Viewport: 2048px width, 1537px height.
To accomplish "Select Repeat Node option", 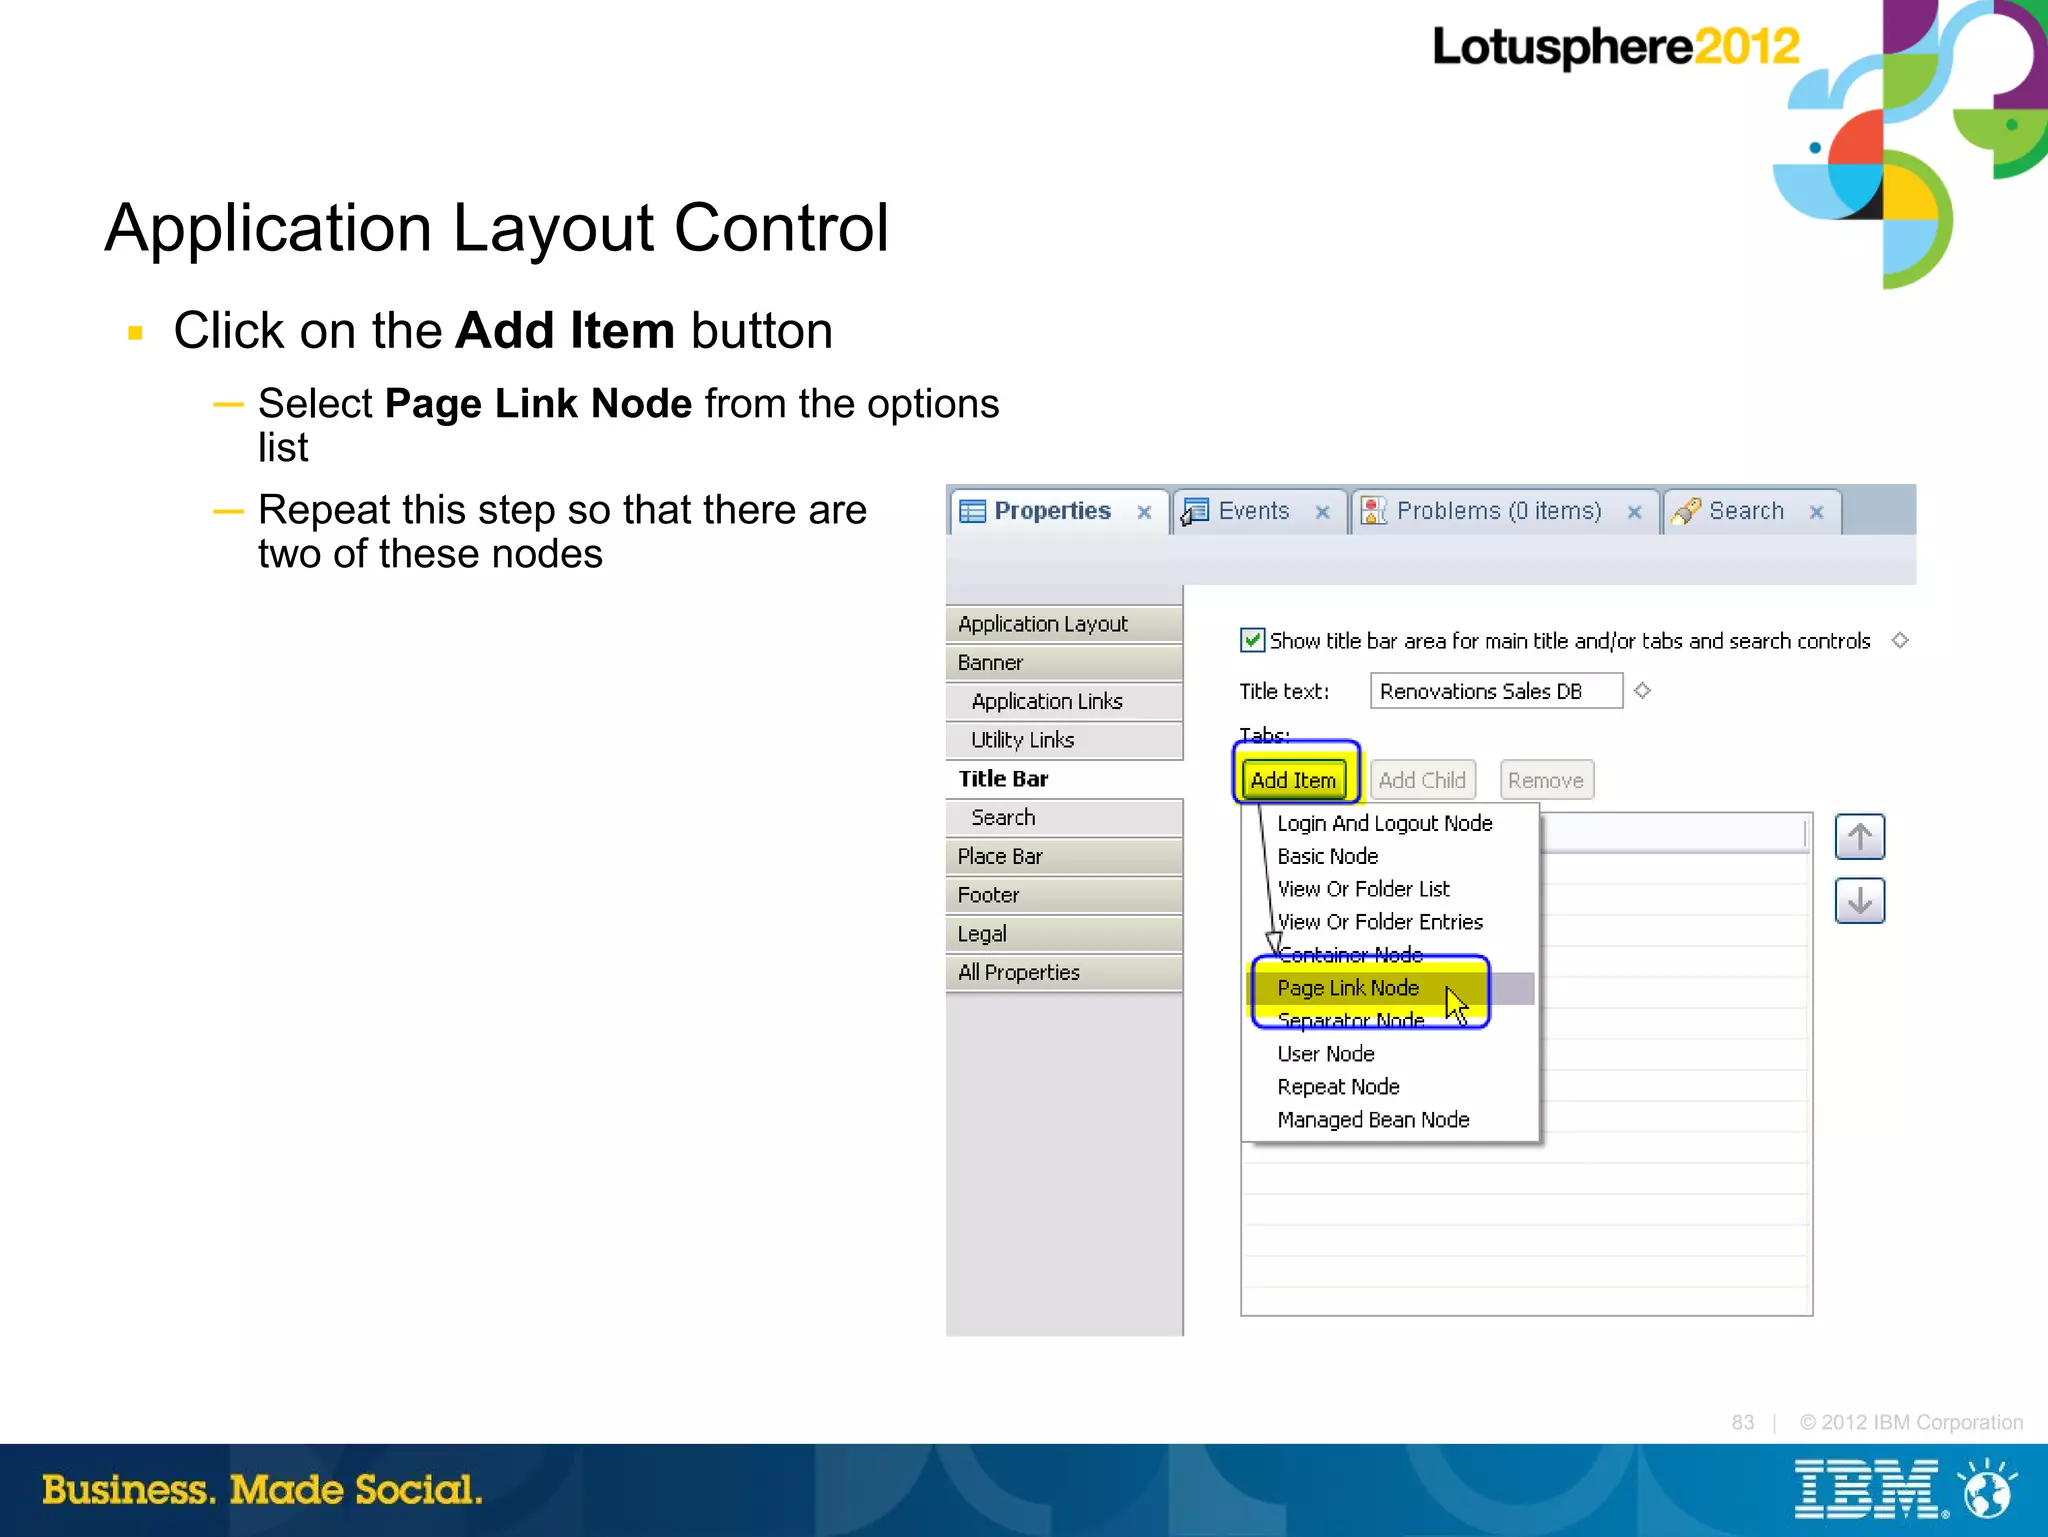I will coord(1390,1087).
